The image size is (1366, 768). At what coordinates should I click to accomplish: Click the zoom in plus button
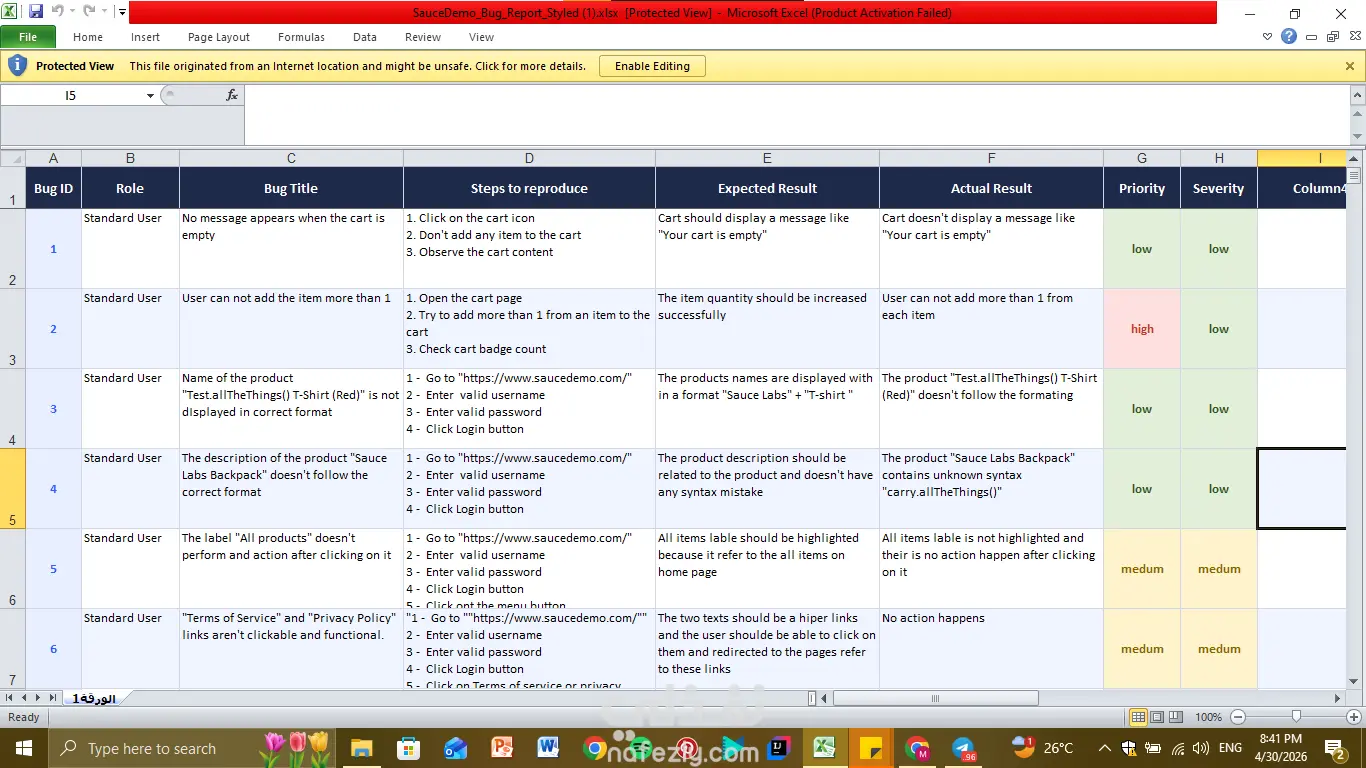click(x=1354, y=717)
